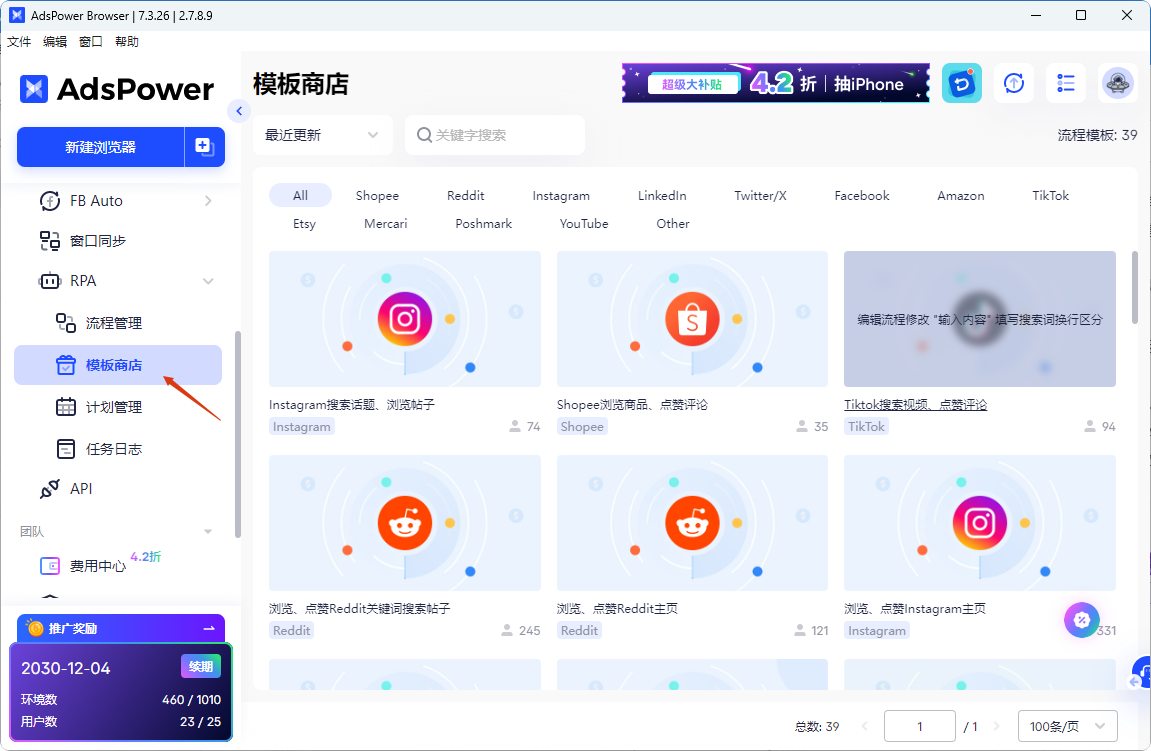The image size is (1151, 751).
Task: Open the user avatar profile
Action: [1118, 83]
